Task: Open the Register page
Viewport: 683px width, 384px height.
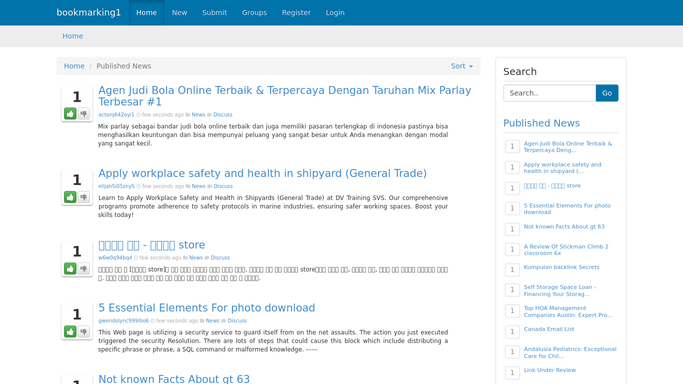Action: pos(296,13)
